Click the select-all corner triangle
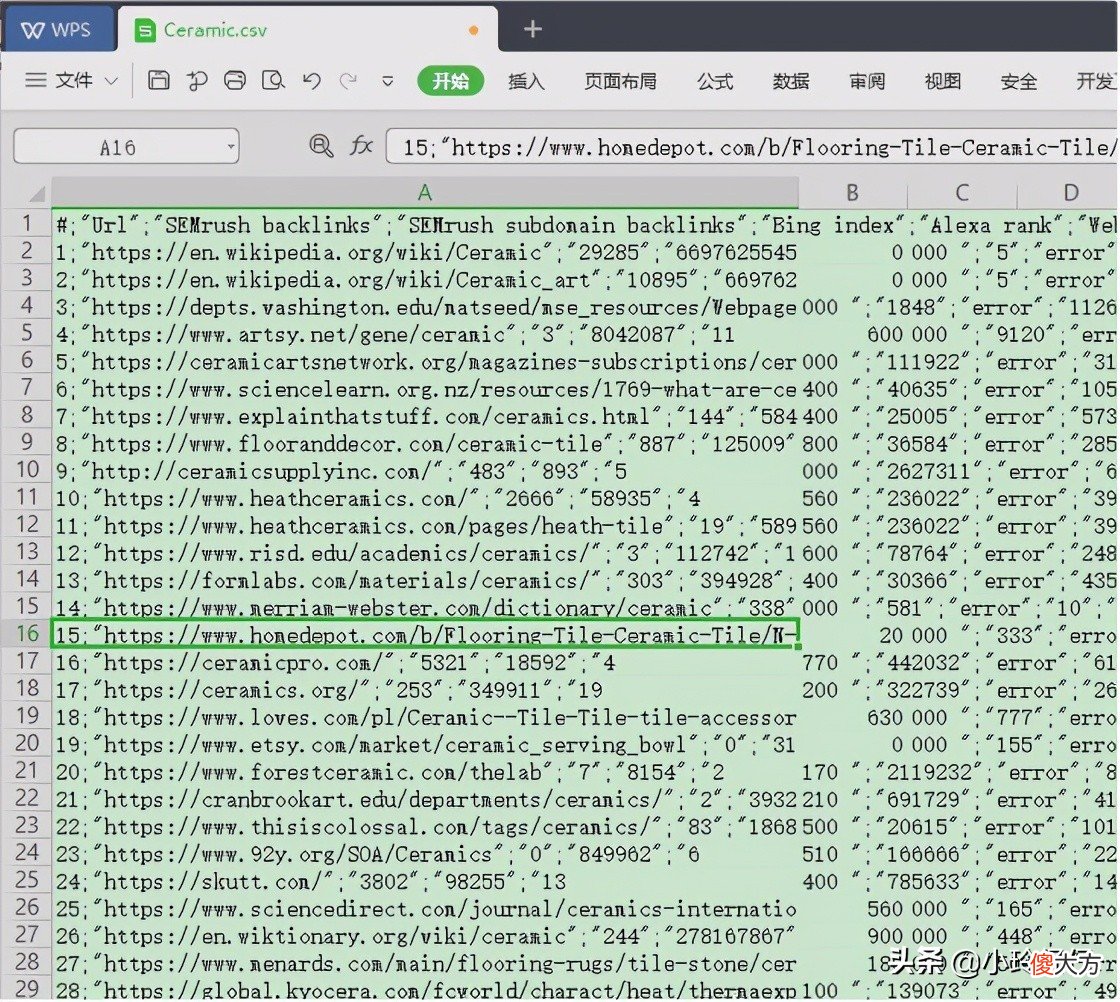Viewport: 1120px width, 1002px height. point(37,194)
